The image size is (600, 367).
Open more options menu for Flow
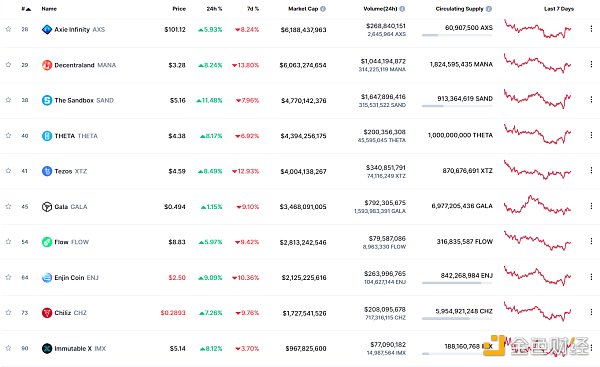click(x=591, y=241)
